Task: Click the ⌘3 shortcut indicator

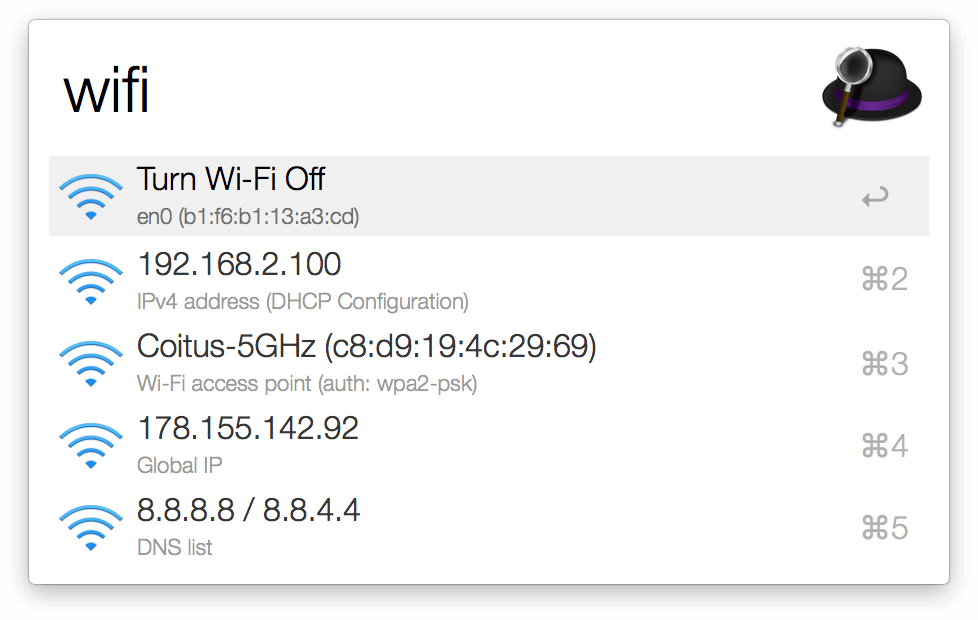Action: point(884,363)
